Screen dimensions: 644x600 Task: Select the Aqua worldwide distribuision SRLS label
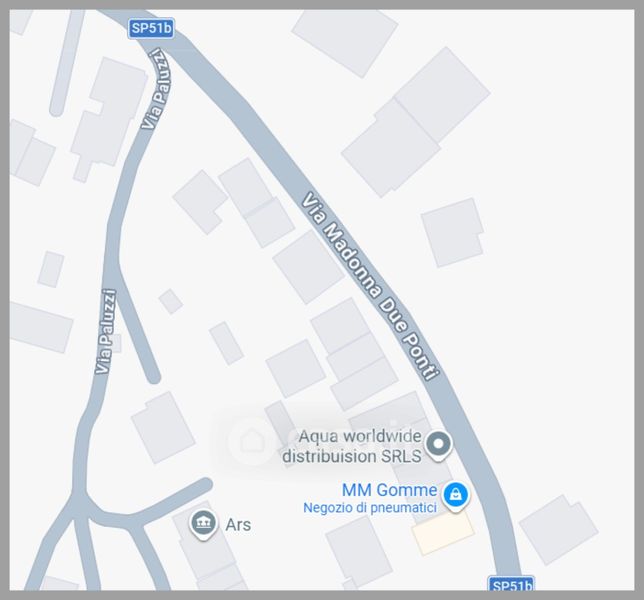tap(352, 446)
